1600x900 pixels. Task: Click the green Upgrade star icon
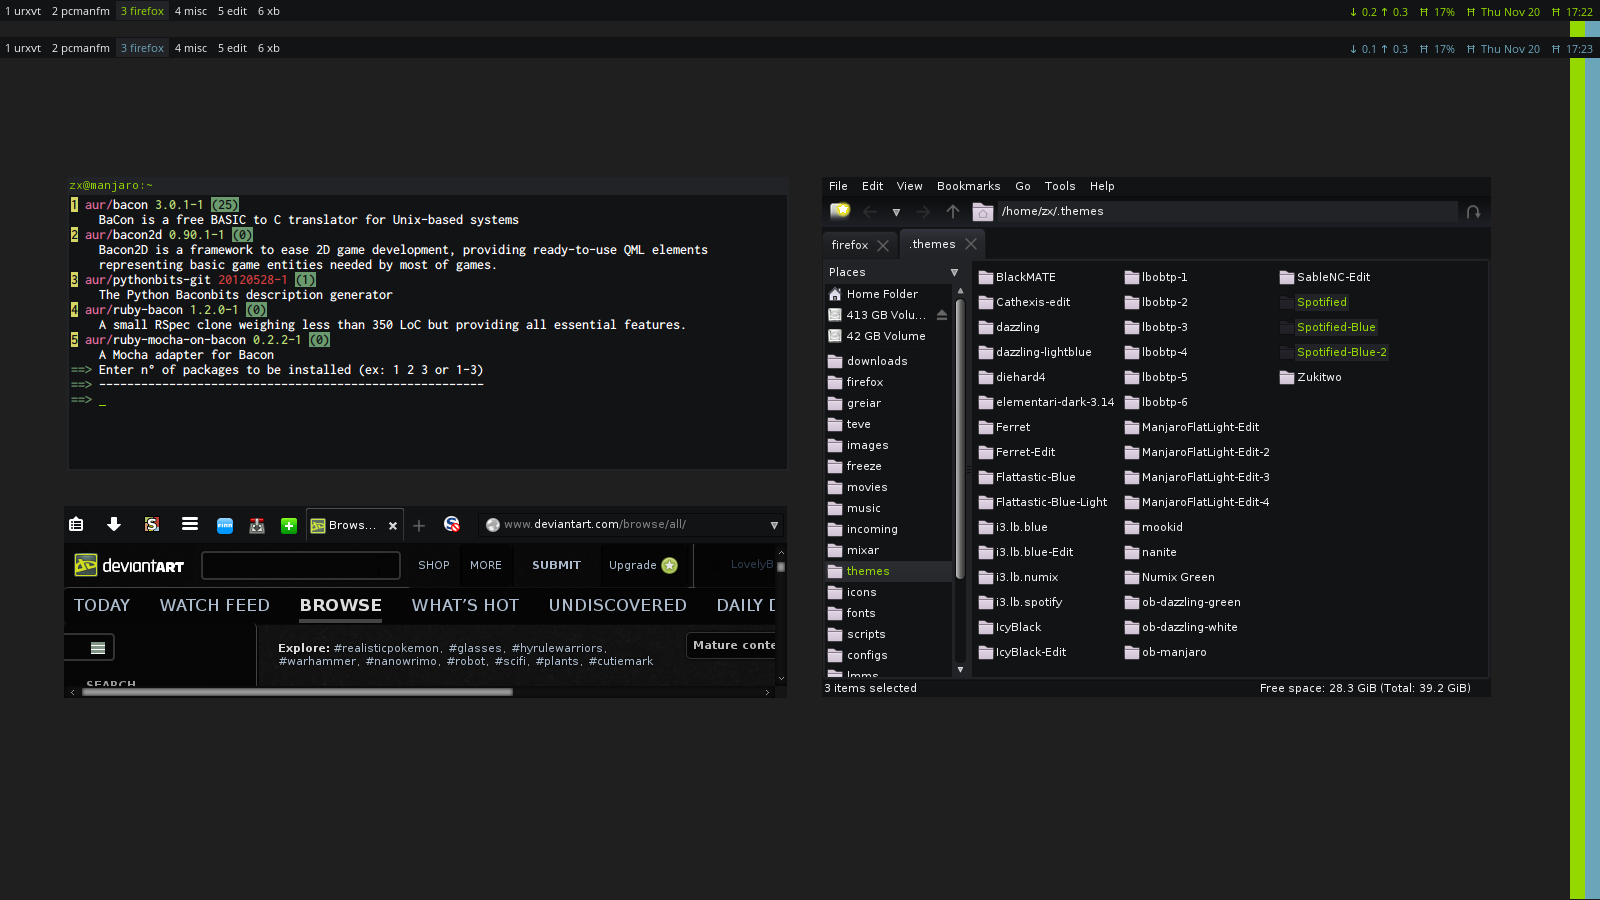[669, 565]
